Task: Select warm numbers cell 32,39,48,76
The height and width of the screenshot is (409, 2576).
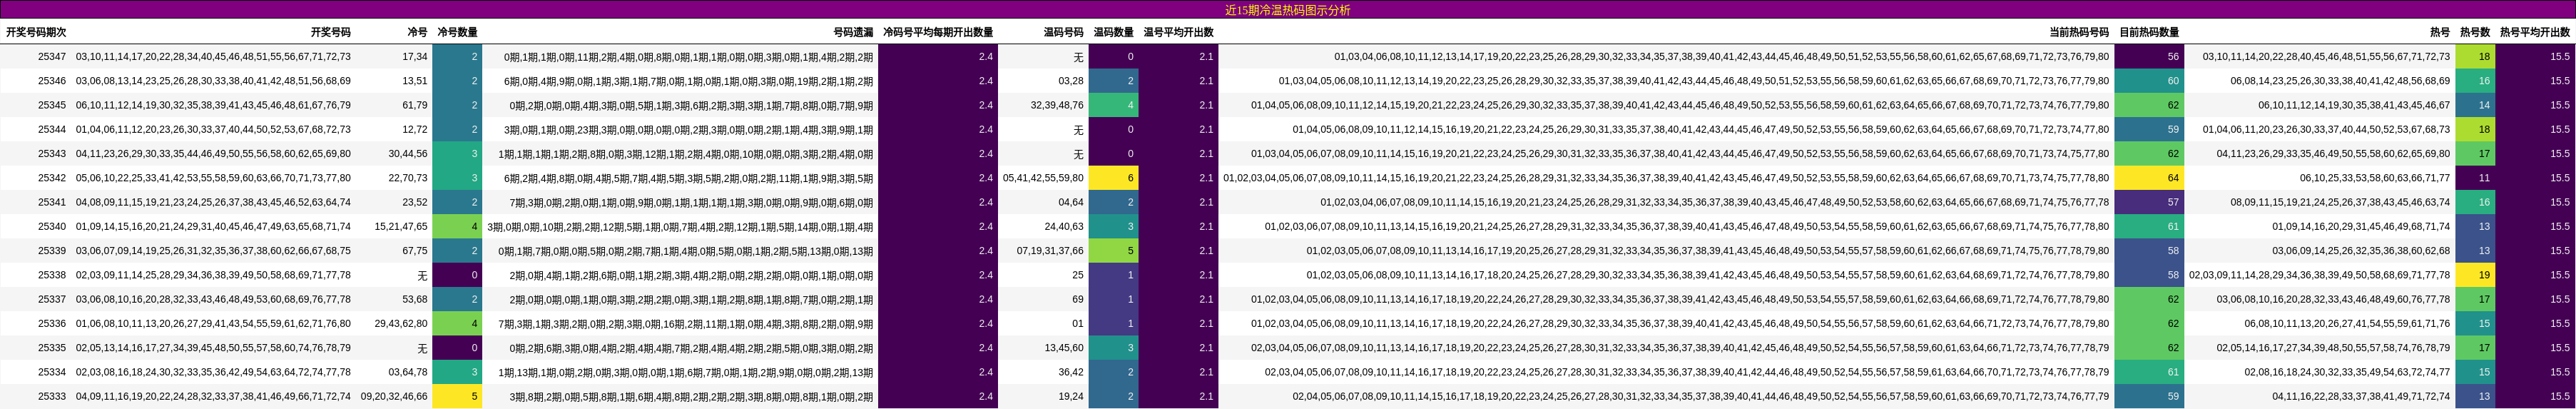Action: pos(1057,105)
